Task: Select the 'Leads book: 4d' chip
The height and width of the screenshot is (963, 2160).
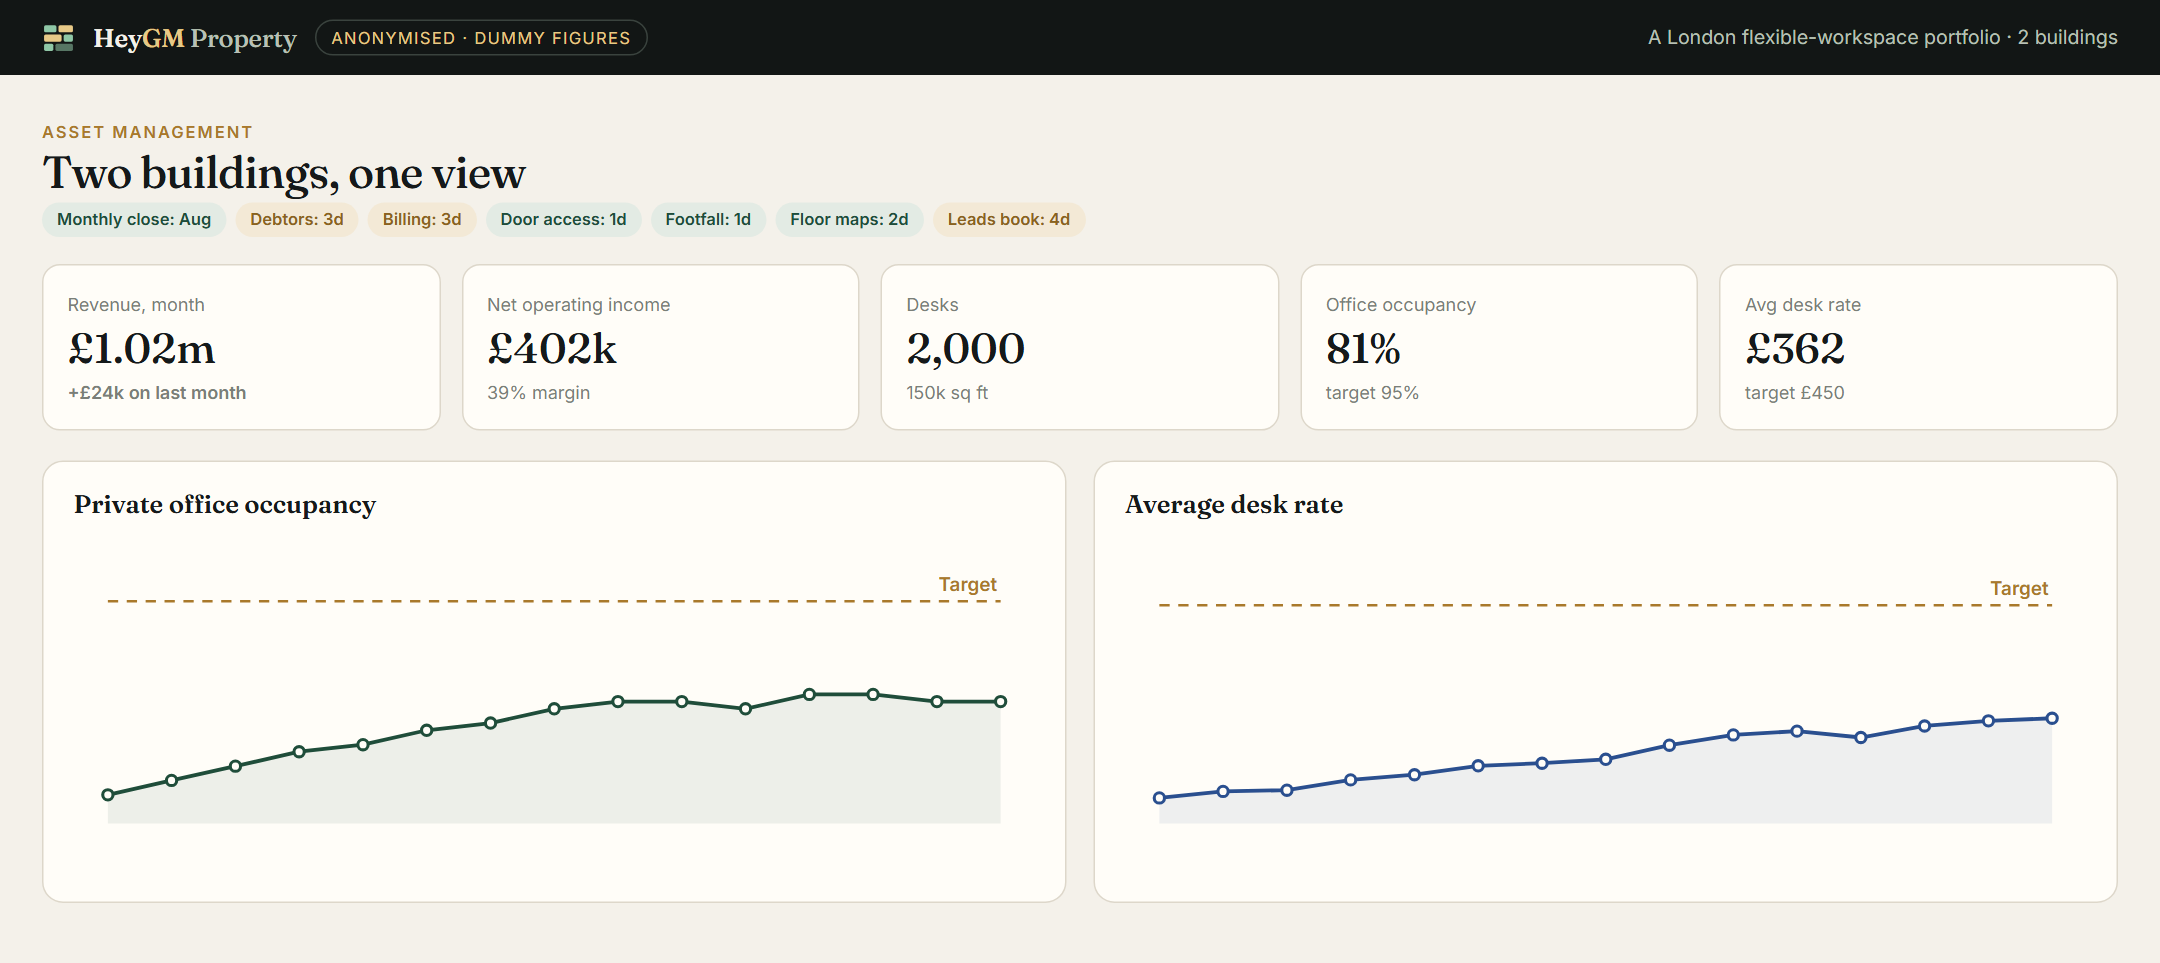Action: coord(1009,220)
